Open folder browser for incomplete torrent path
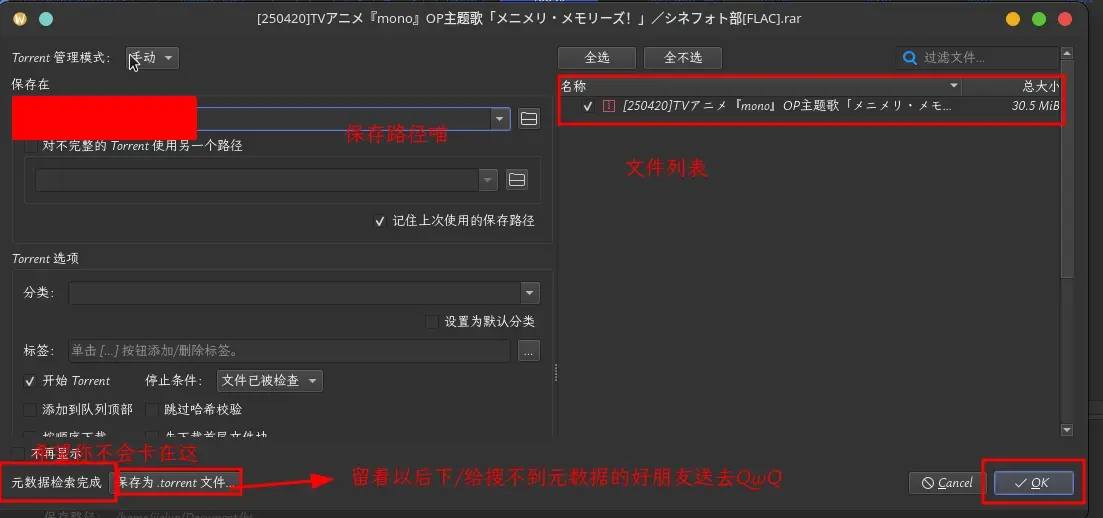Image resolution: width=1103 pixels, height=518 pixels. [x=517, y=180]
